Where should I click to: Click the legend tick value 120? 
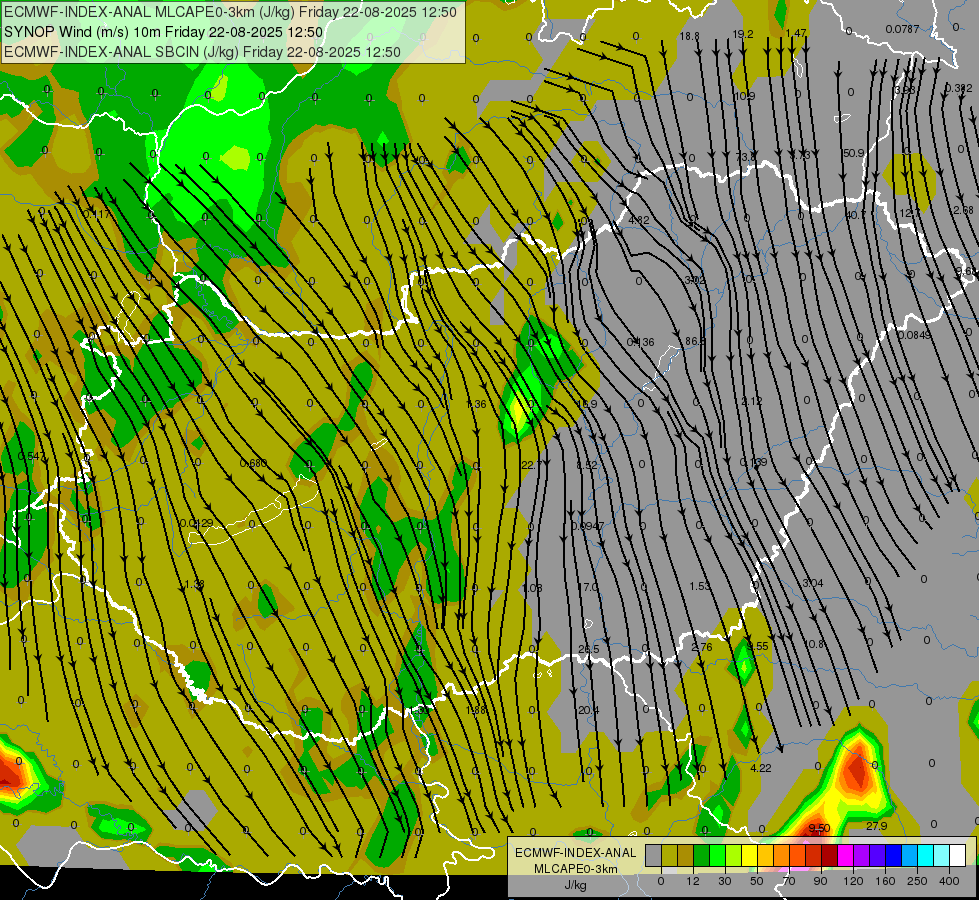pyautogui.click(x=853, y=881)
